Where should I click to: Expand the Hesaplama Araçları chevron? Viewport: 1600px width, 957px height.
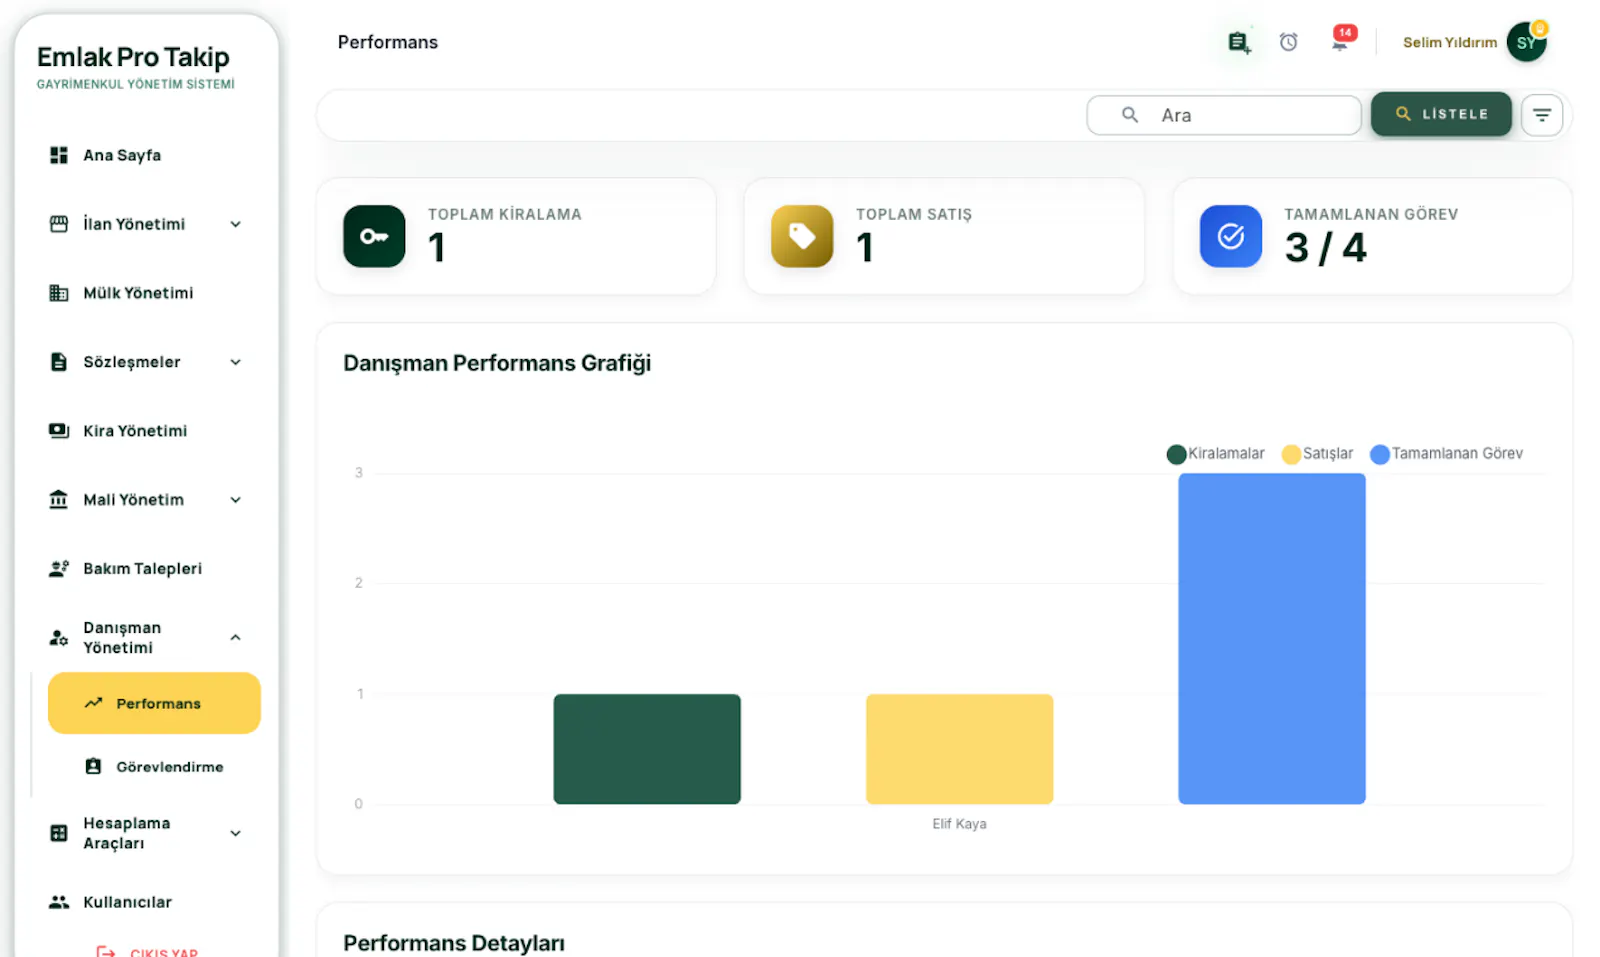236,833
